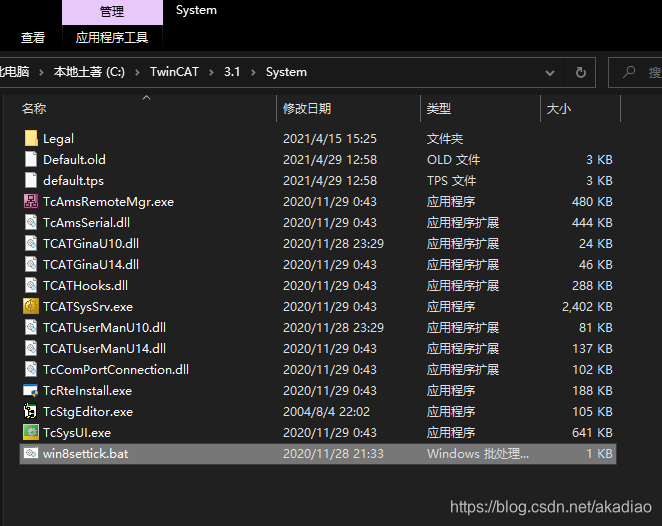662x526 pixels.
Task: Select file name TcAmsSerial.dll
Action: pyautogui.click(x=87, y=223)
